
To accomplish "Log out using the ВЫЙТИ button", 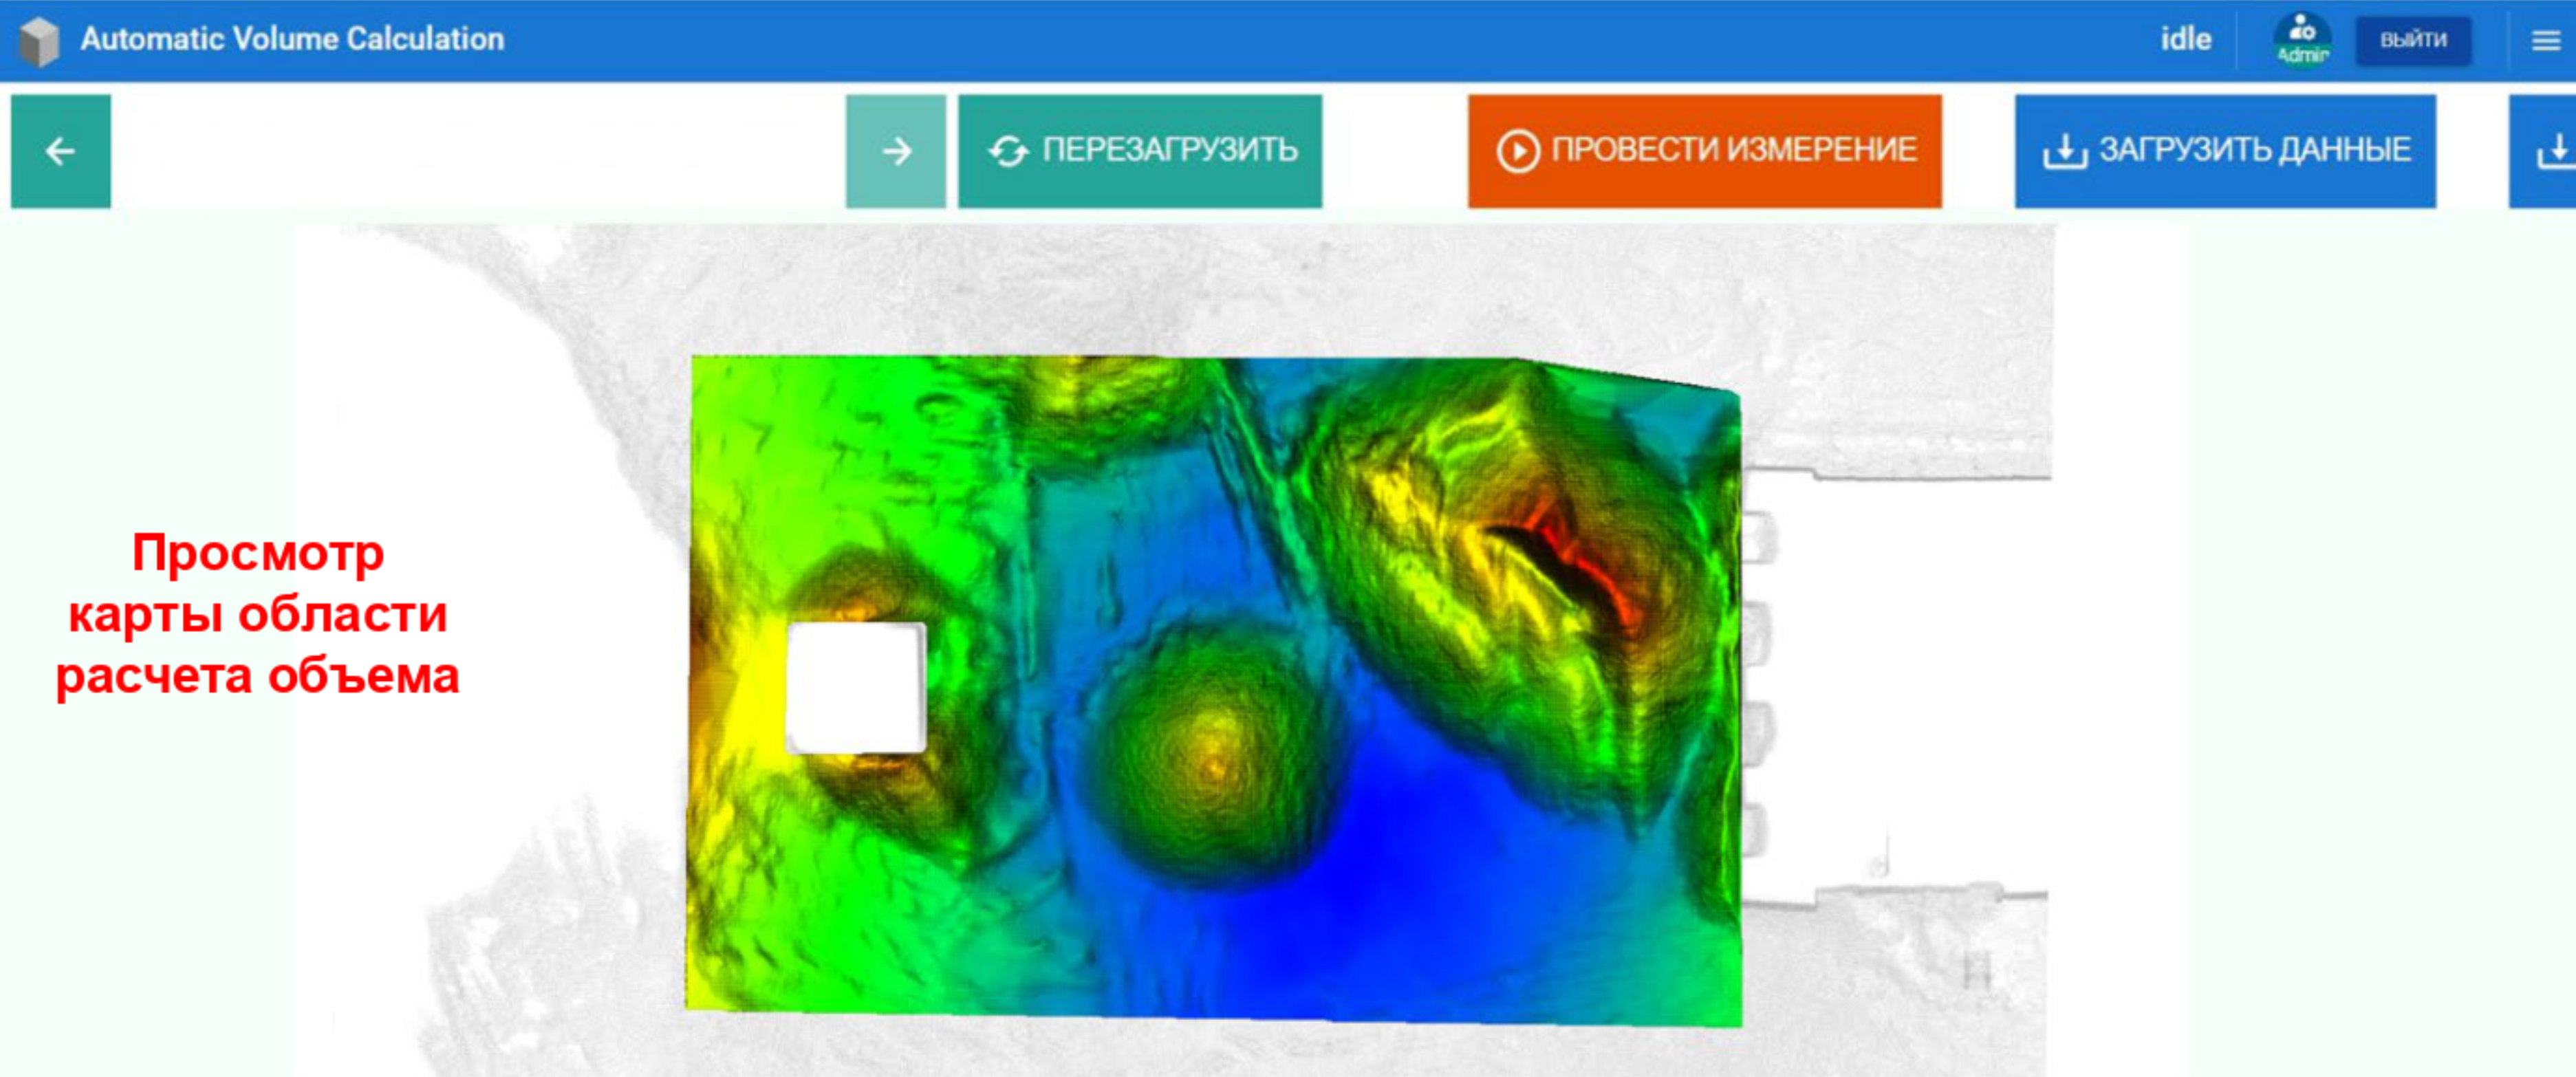I will coord(2412,40).
